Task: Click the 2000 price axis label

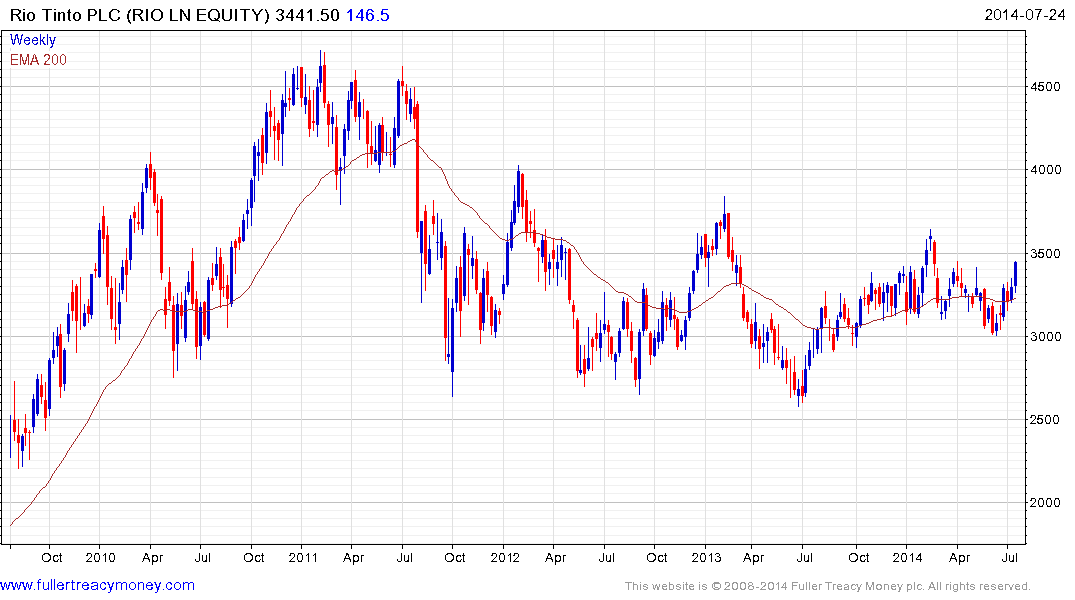Action: (x=1046, y=503)
